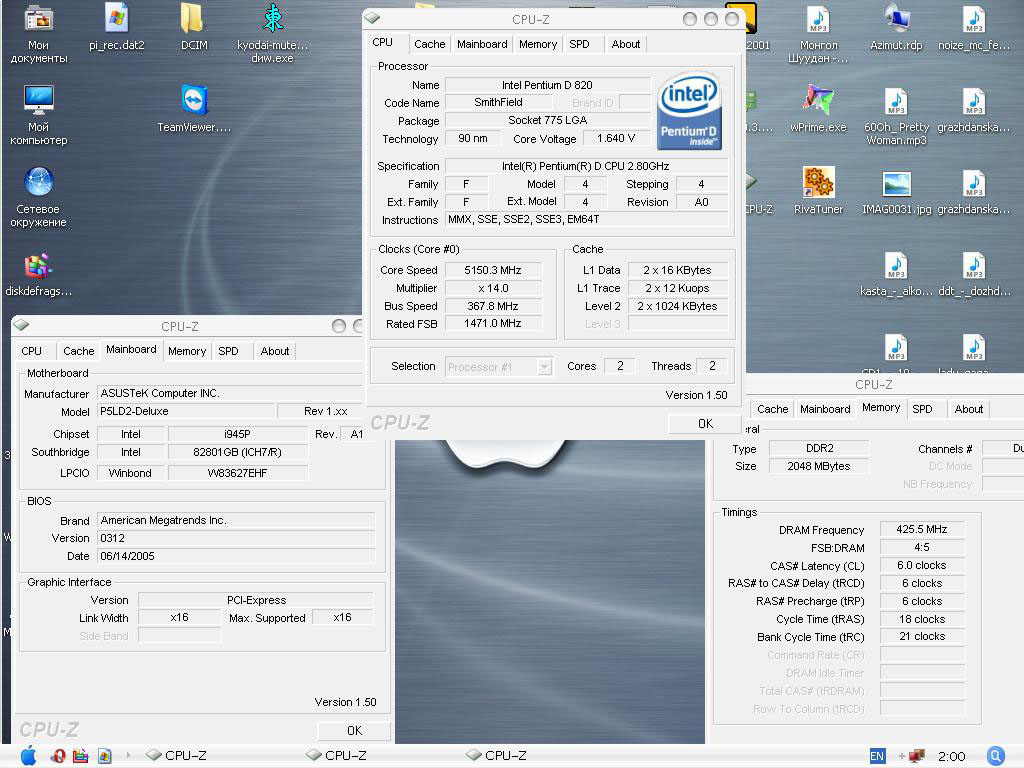This screenshot has width=1024, height=768.
Task: Click the i945P chipset value
Action: (x=237, y=434)
